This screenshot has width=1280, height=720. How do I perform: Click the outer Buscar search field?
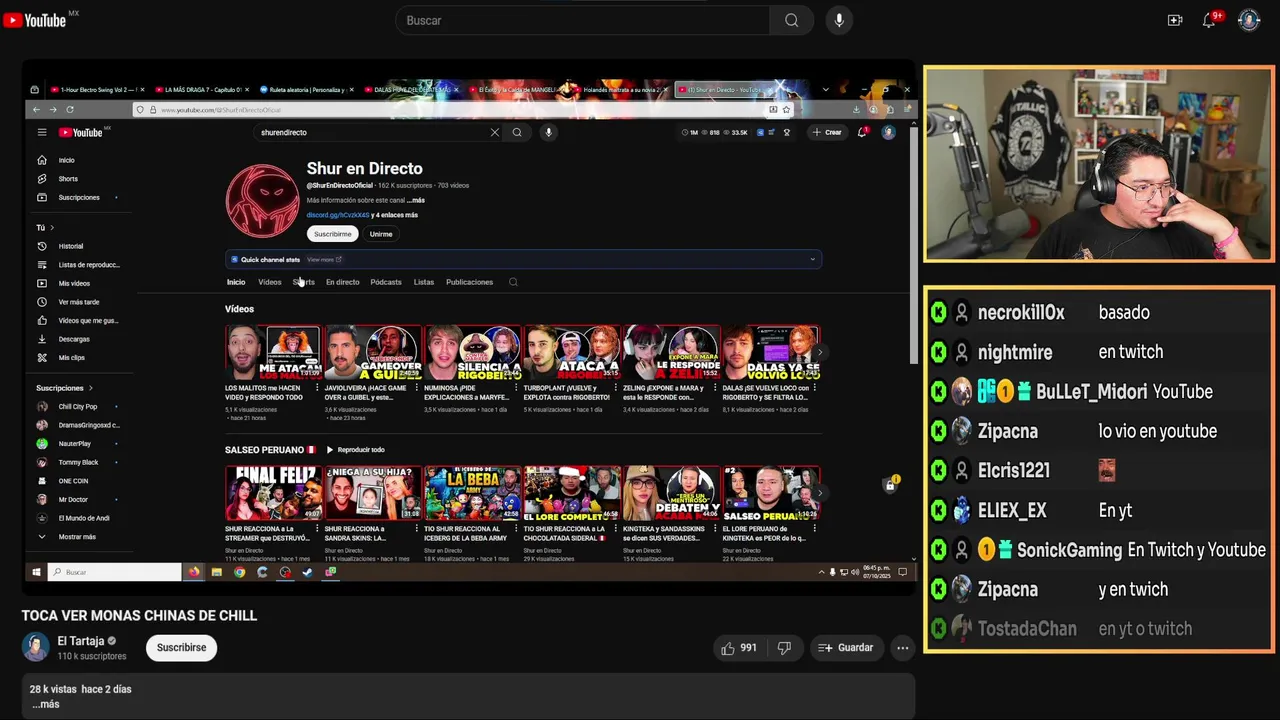[583, 20]
